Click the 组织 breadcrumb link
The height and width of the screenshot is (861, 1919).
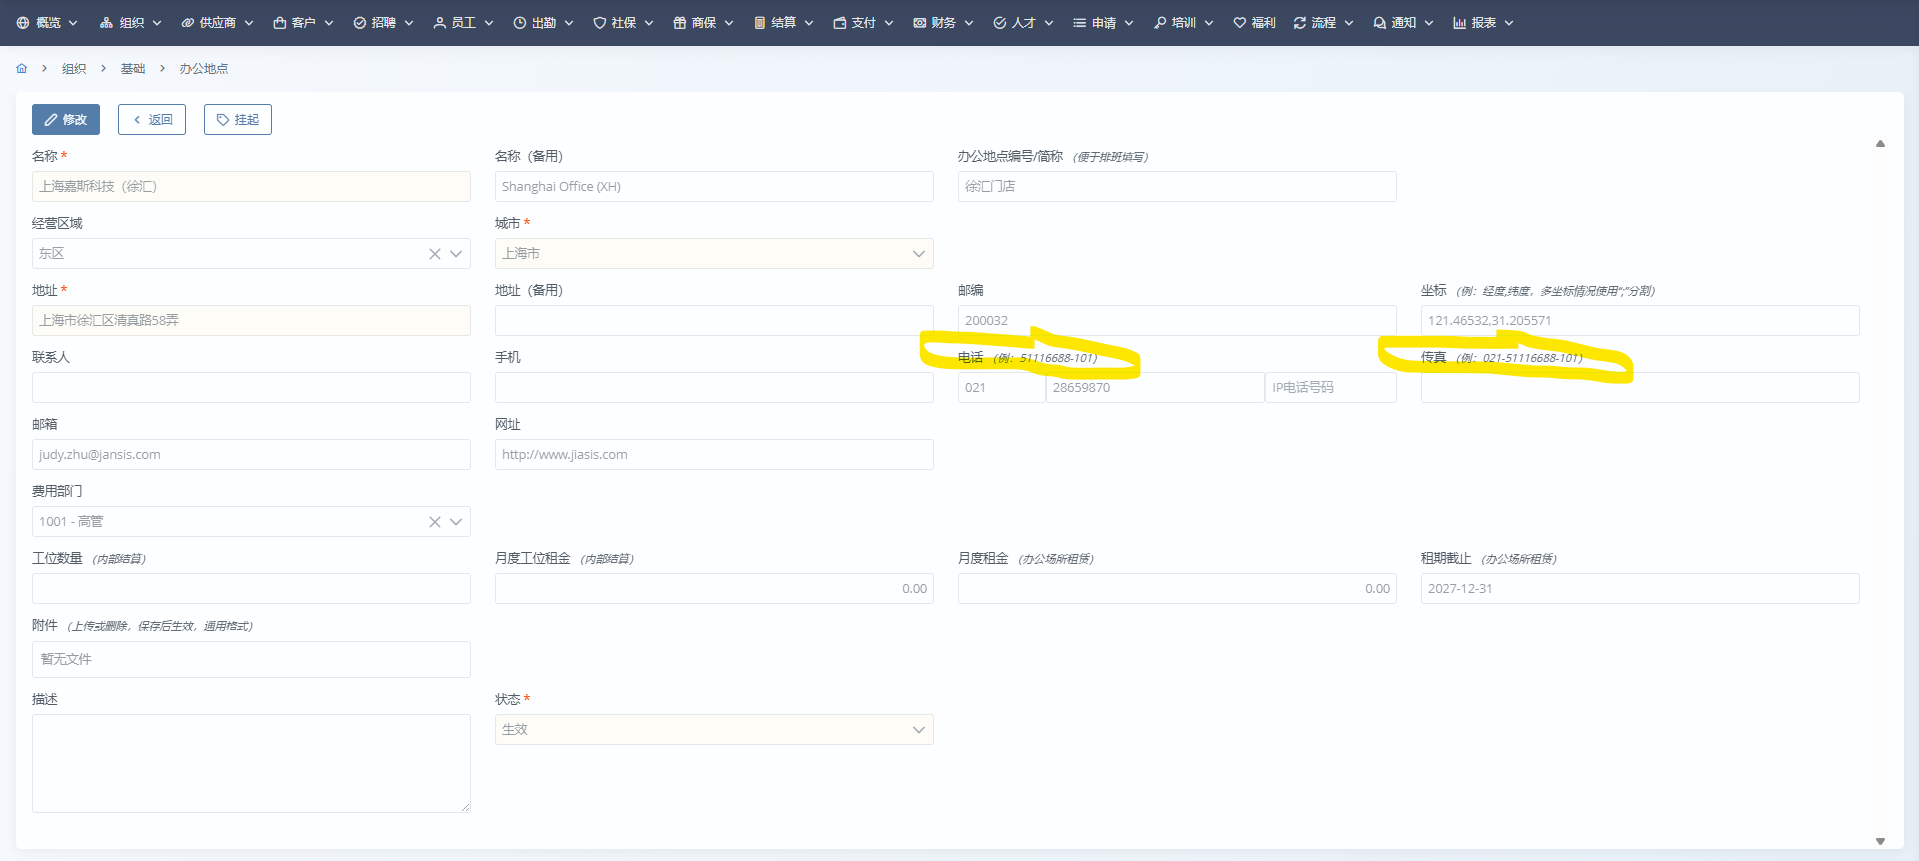click(74, 69)
